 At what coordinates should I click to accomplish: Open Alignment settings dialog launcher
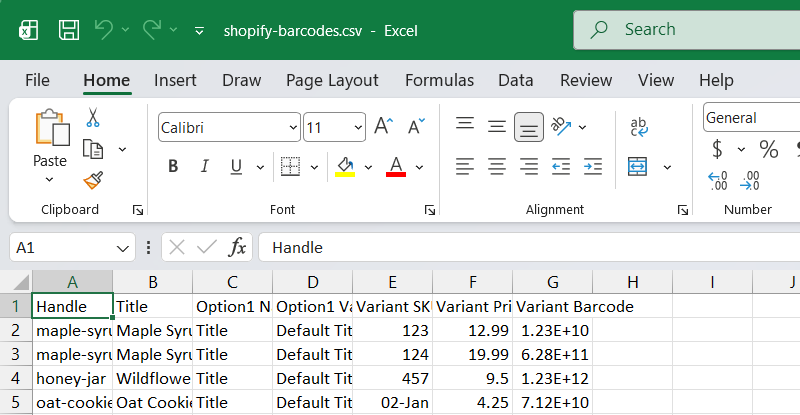pyautogui.click(x=683, y=210)
